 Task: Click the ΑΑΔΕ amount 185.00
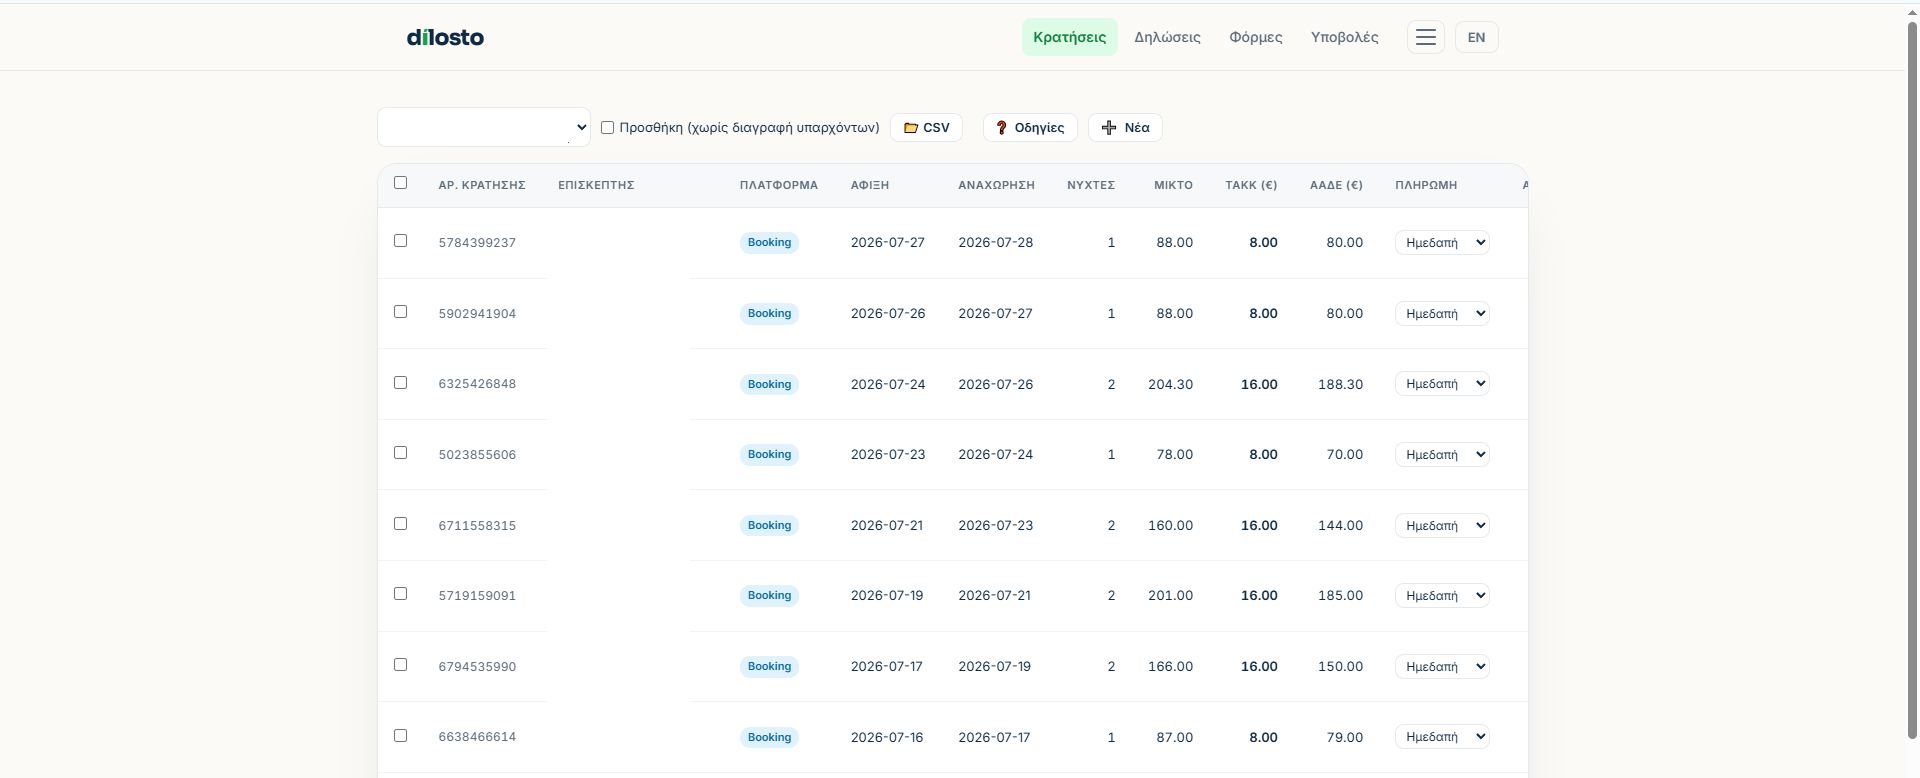(x=1340, y=596)
